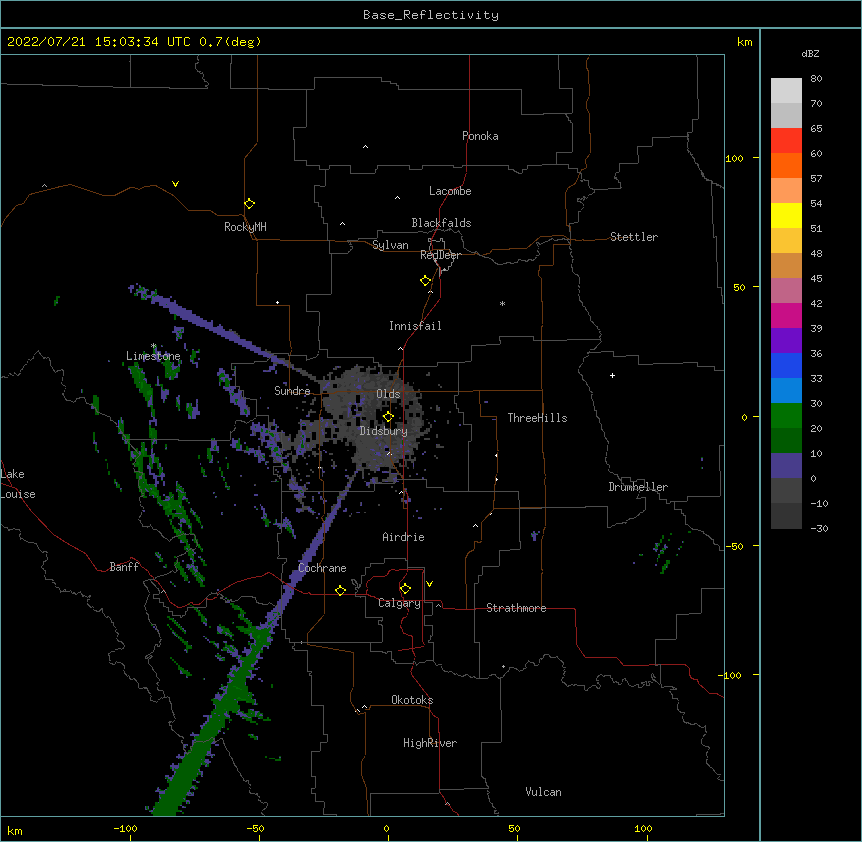Click the Ponoka city label

[x=480, y=136]
